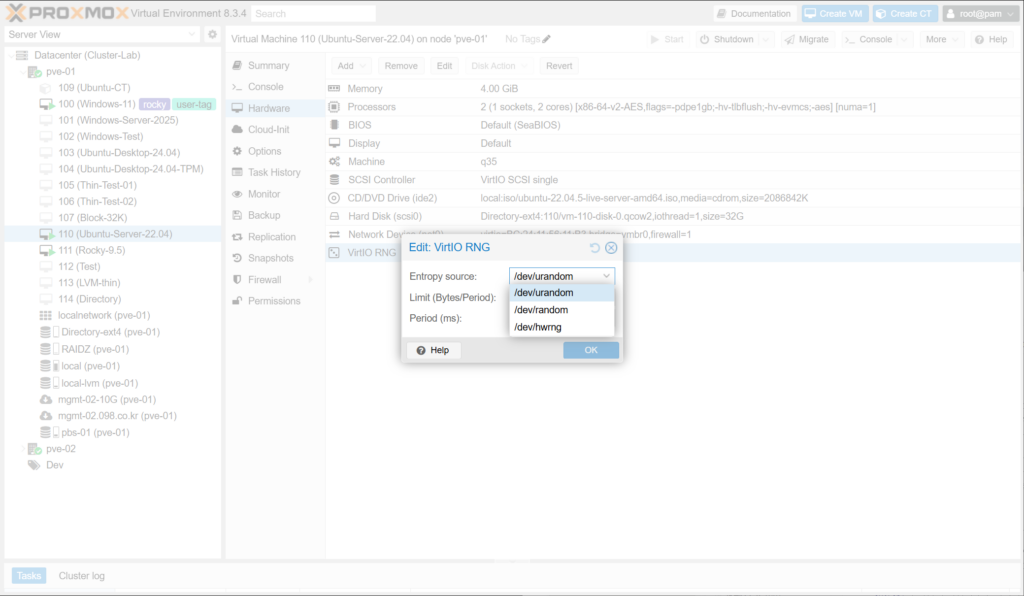Click the reset icon in VirtIO RNG dialog
Image resolution: width=1024 pixels, height=596 pixels.
(595, 248)
